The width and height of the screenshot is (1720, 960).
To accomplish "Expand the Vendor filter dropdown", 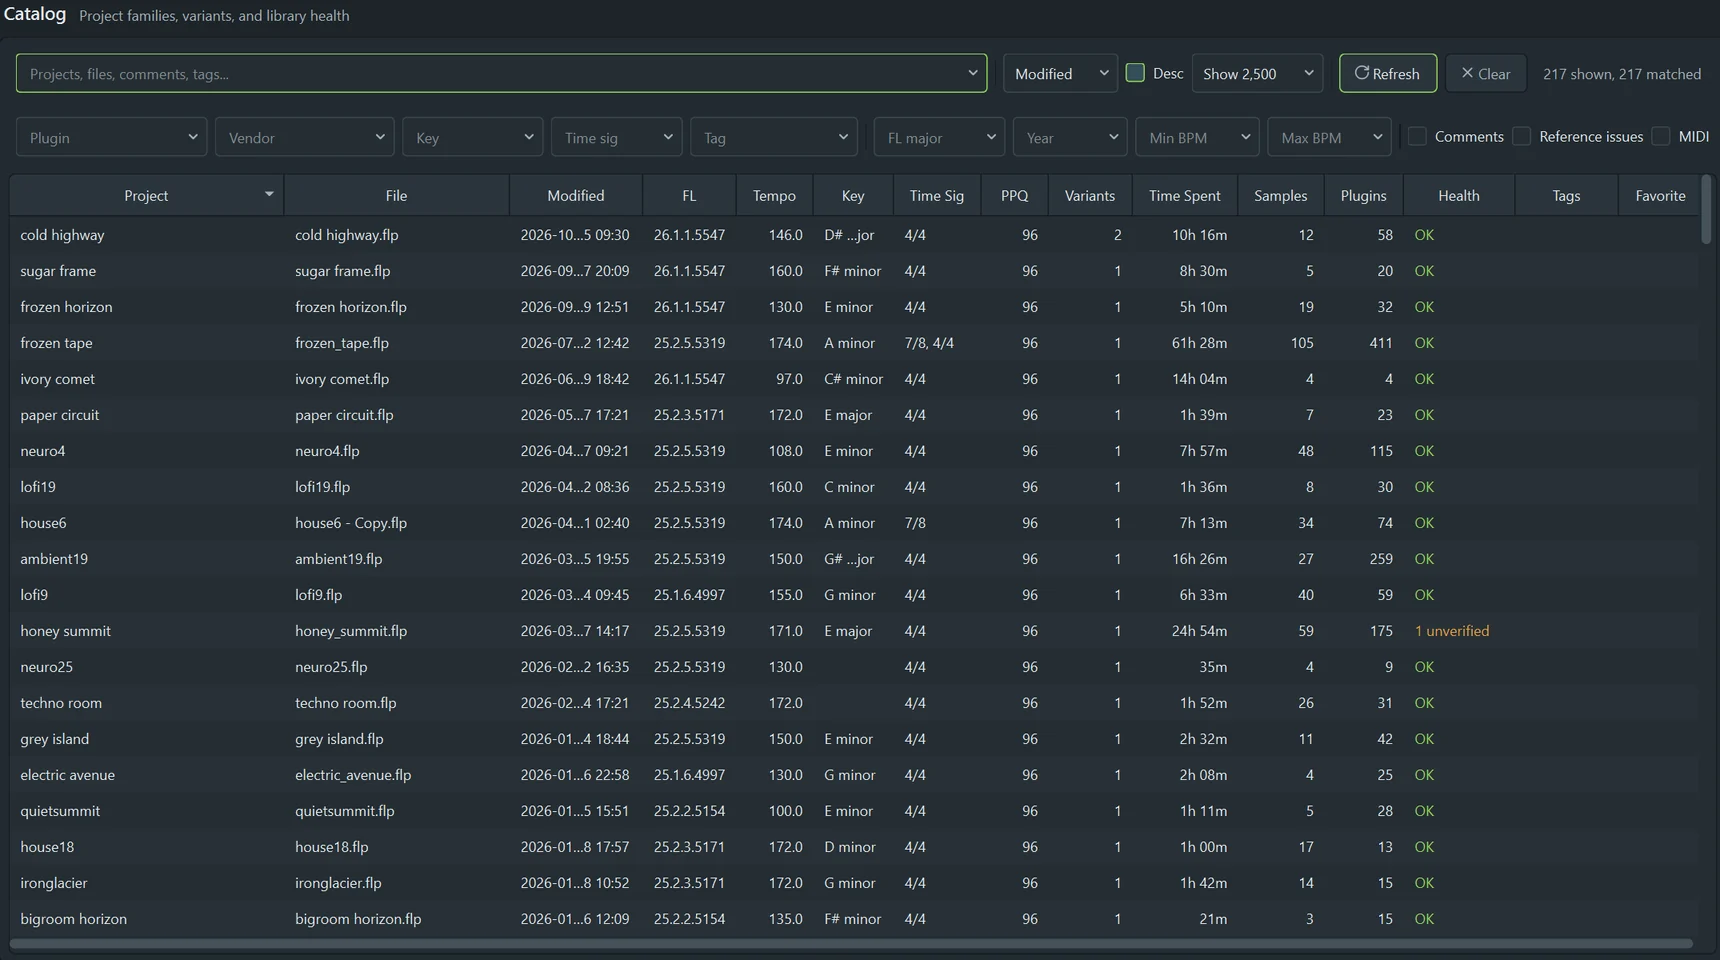I will click(x=305, y=137).
